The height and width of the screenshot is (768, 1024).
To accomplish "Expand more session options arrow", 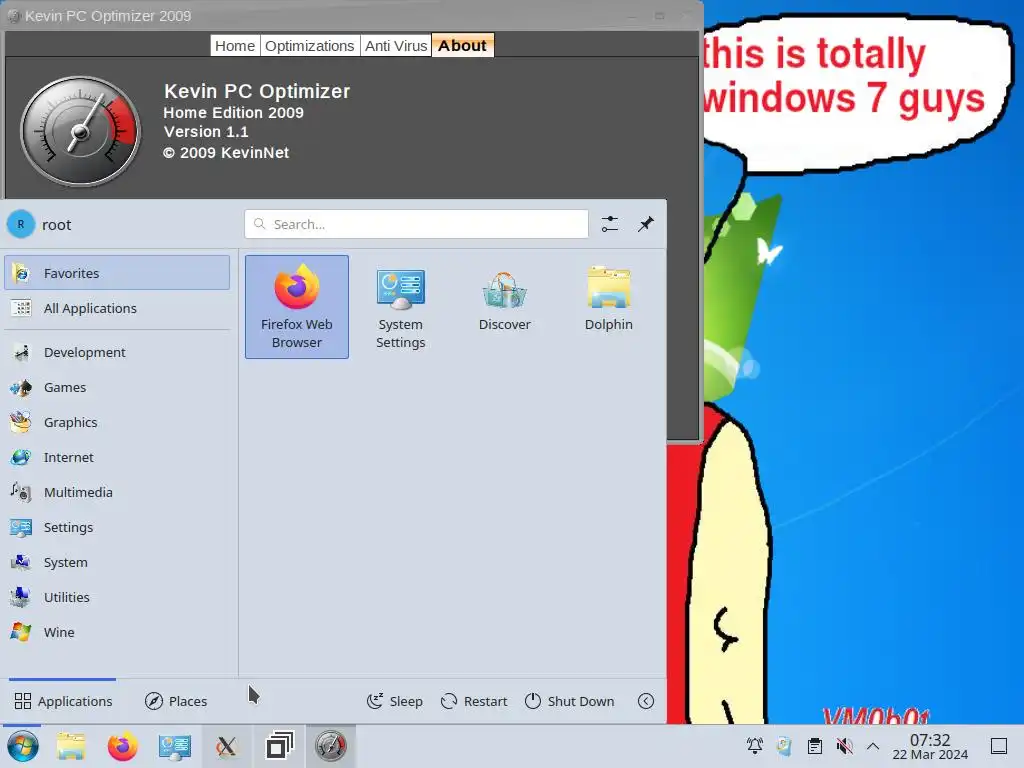I will coord(646,701).
